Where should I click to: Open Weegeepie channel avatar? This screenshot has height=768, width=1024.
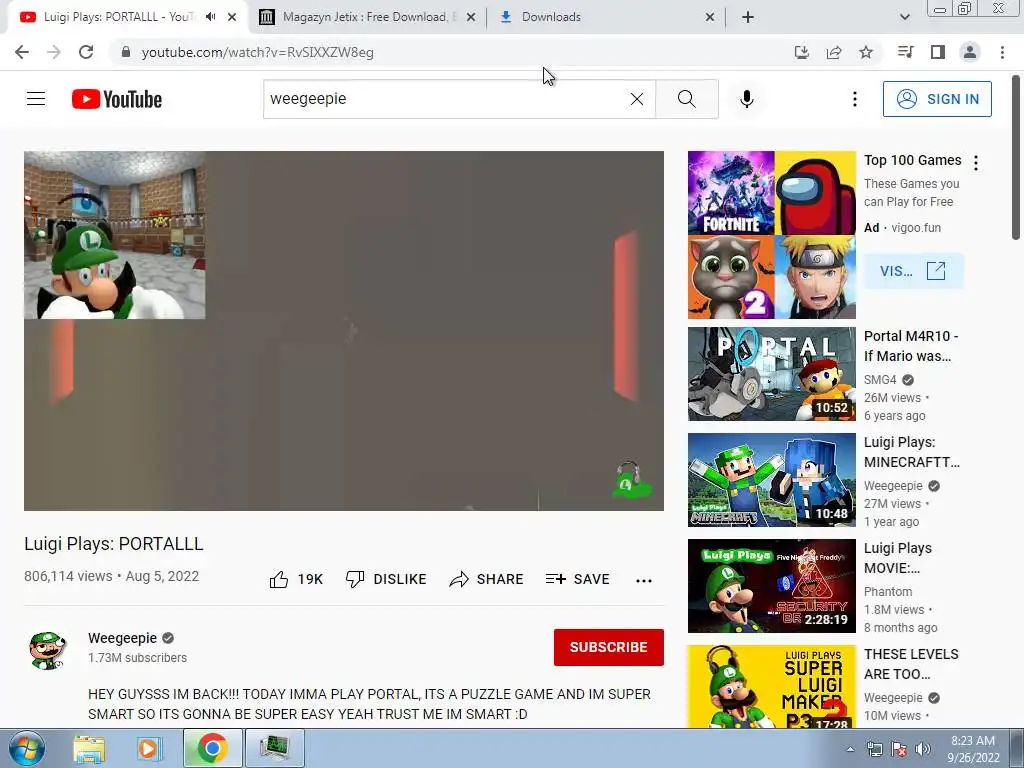47,648
